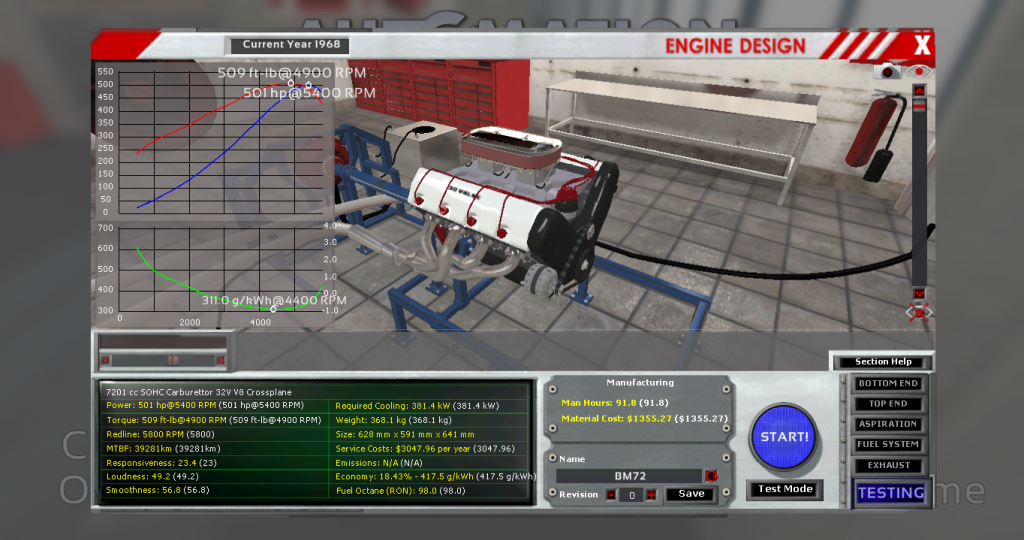Switch to the TESTING section
The height and width of the screenshot is (540, 1024).
pyautogui.click(x=891, y=493)
